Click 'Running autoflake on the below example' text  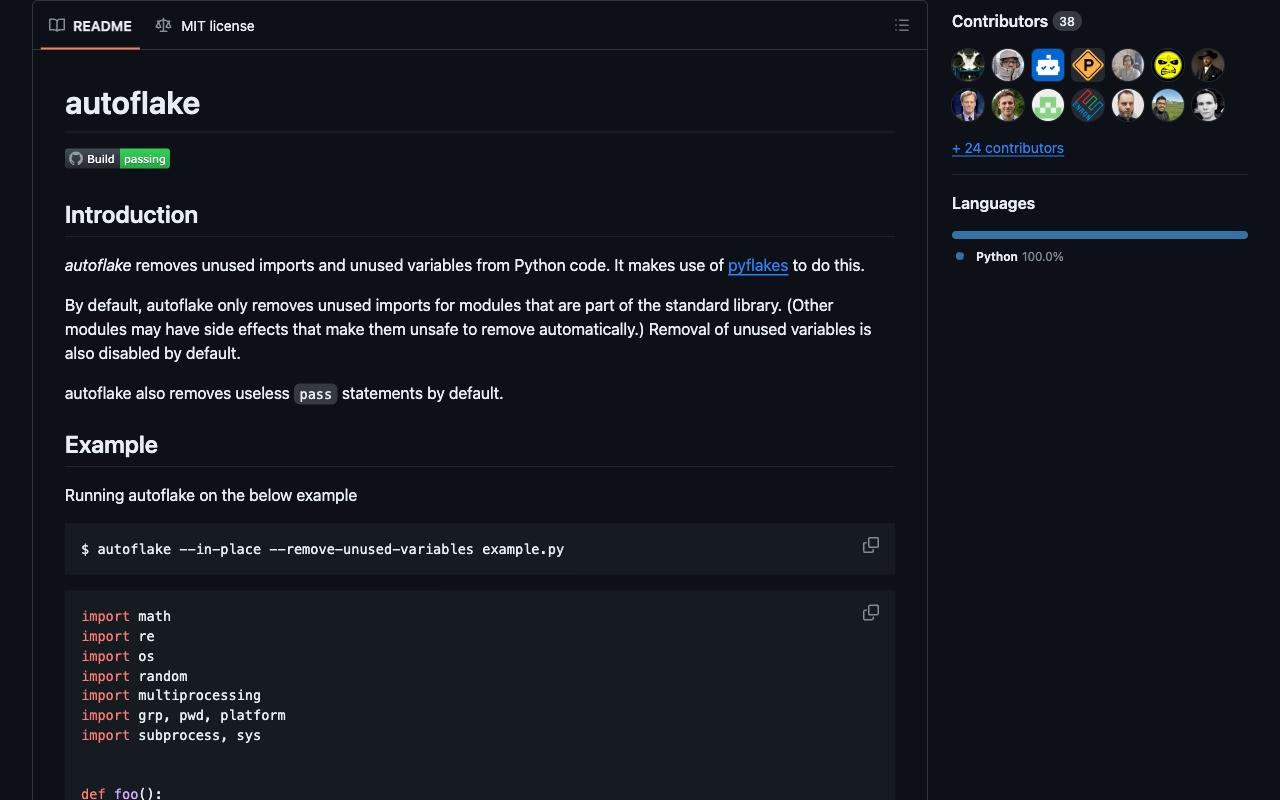coord(211,496)
